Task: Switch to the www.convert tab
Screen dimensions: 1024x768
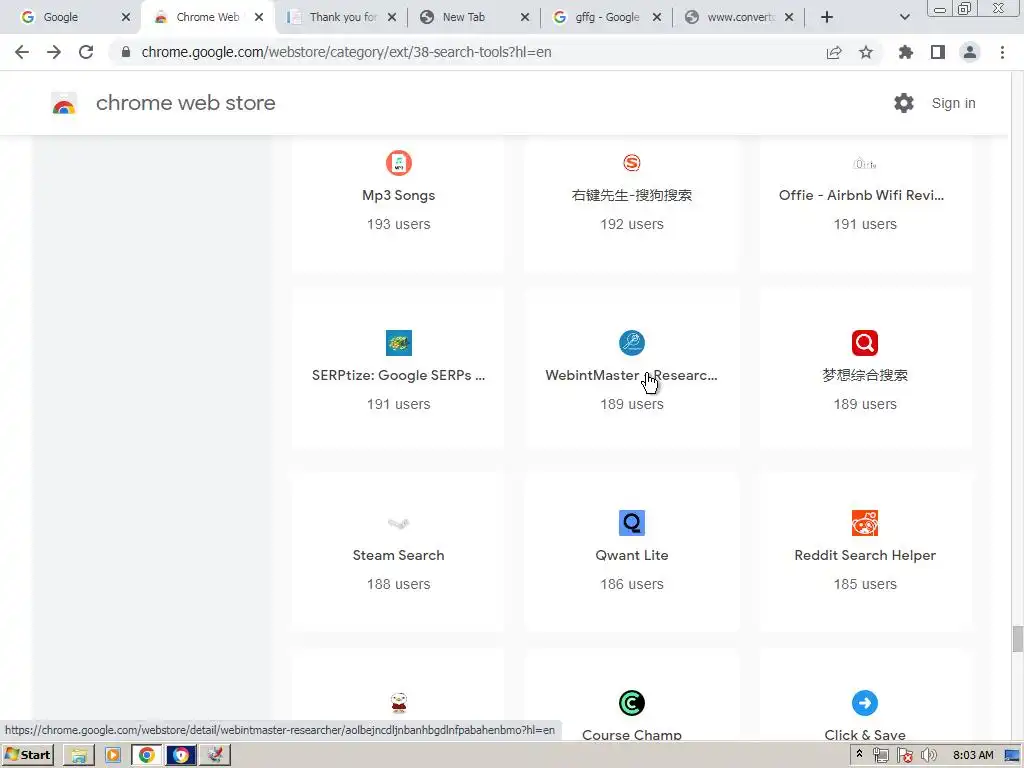Action: pos(741,17)
